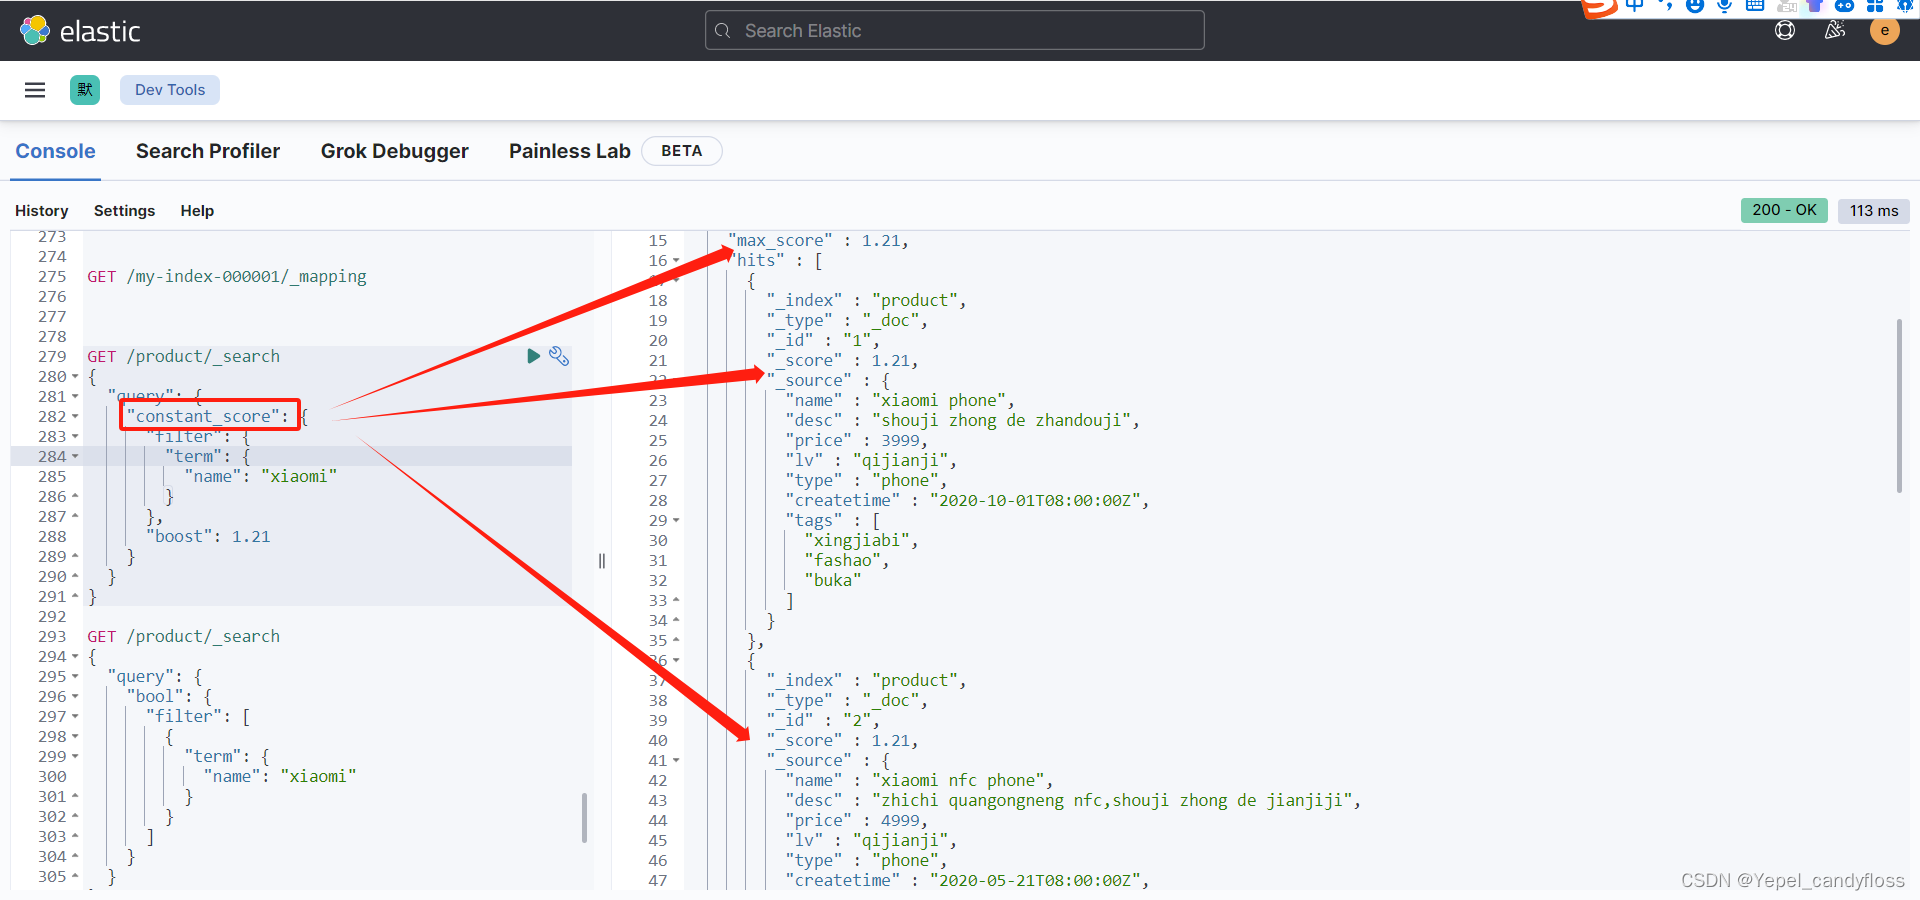Open the Grok Debugger tab
This screenshot has height=900, width=1920.
395,151
